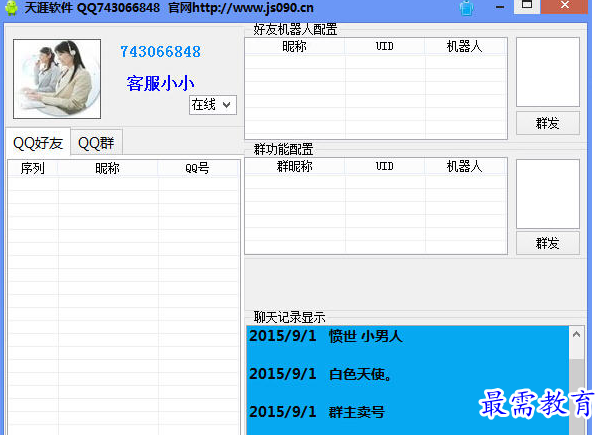Click 机器人 header in 好友机器人配置 table
The width and height of the screenshot is (603, 435).
click(465, 47)
